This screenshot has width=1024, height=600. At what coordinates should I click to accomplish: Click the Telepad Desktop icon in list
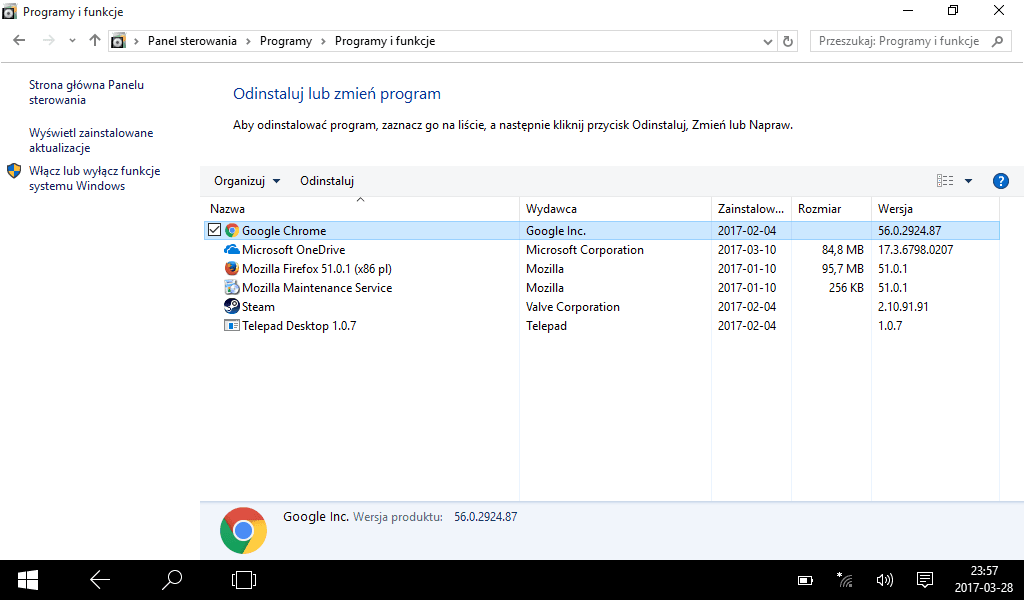tap(232, 325)
